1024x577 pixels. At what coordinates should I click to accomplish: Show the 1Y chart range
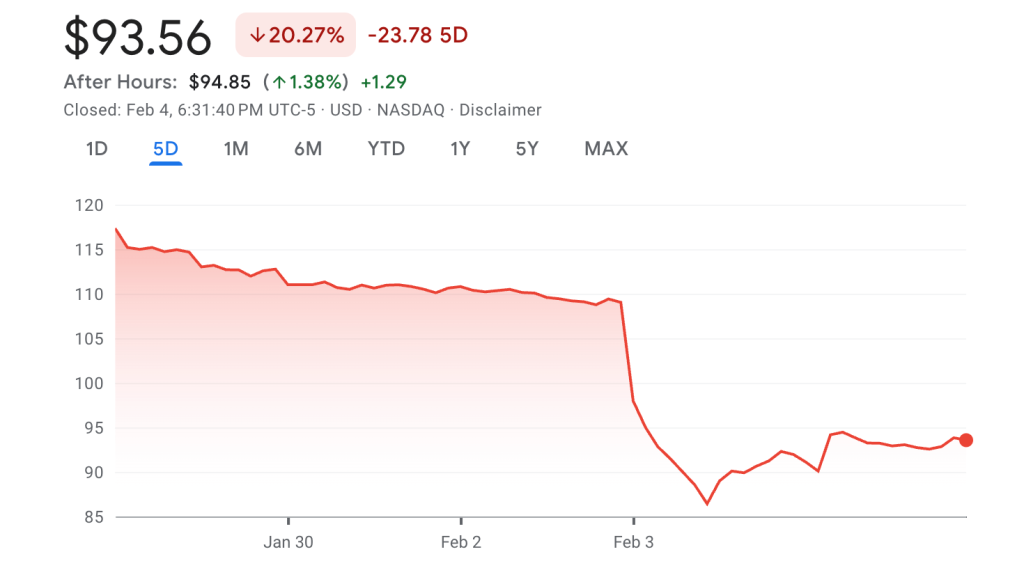460,149
